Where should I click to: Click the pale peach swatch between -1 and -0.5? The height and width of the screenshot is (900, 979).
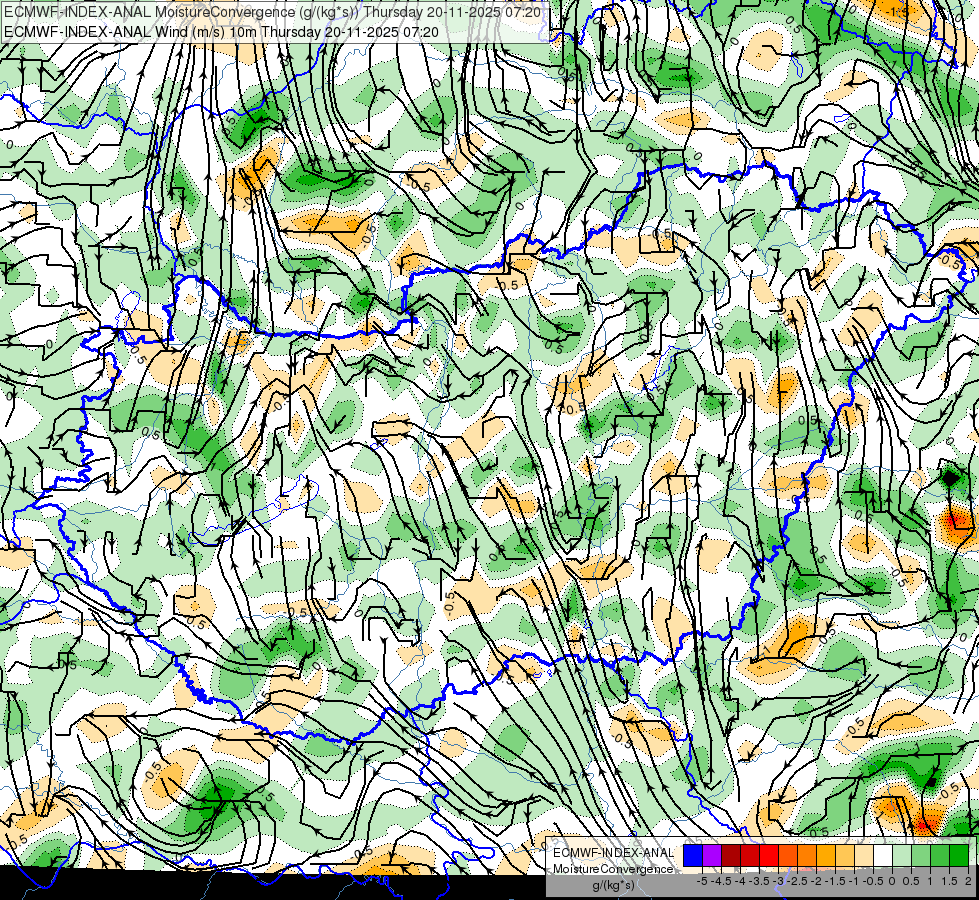click(864, 856)
